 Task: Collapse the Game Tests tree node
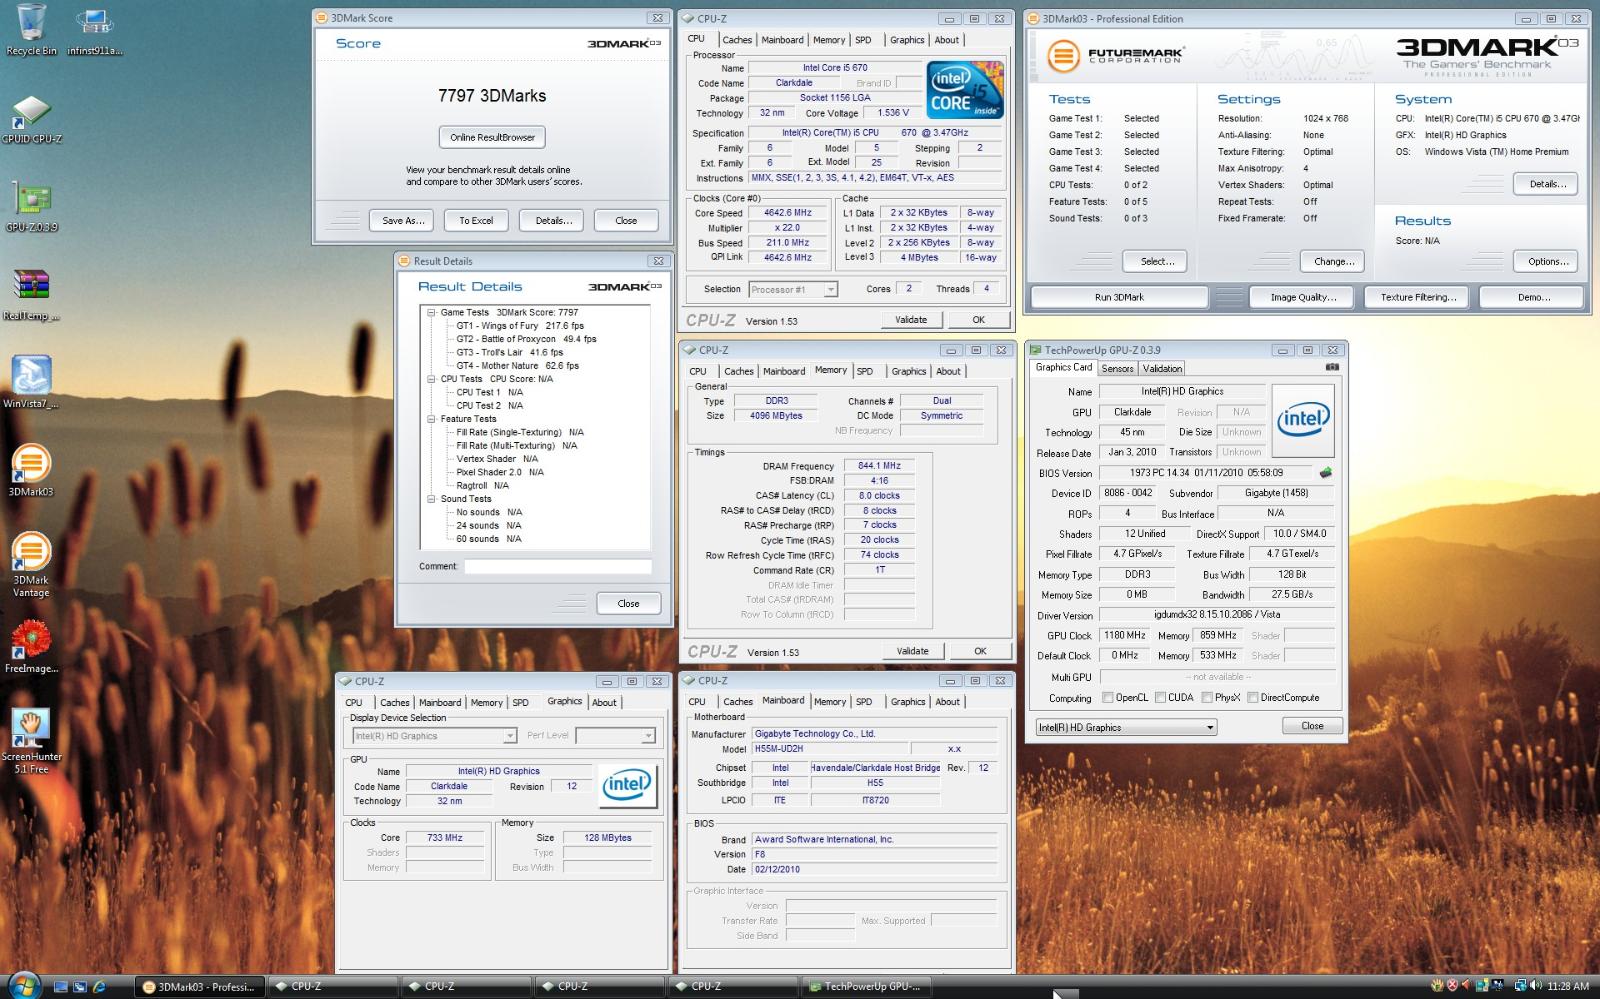click(x=431, y=312)
